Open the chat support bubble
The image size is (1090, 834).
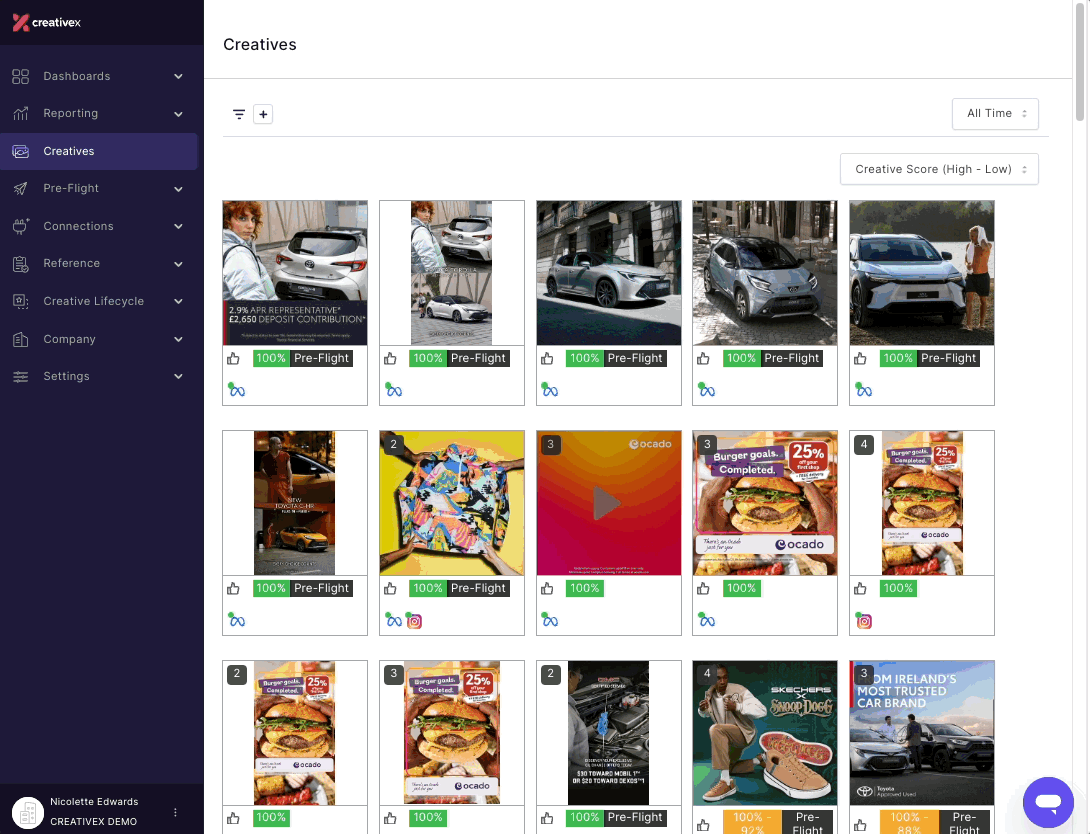(1048, 802)
